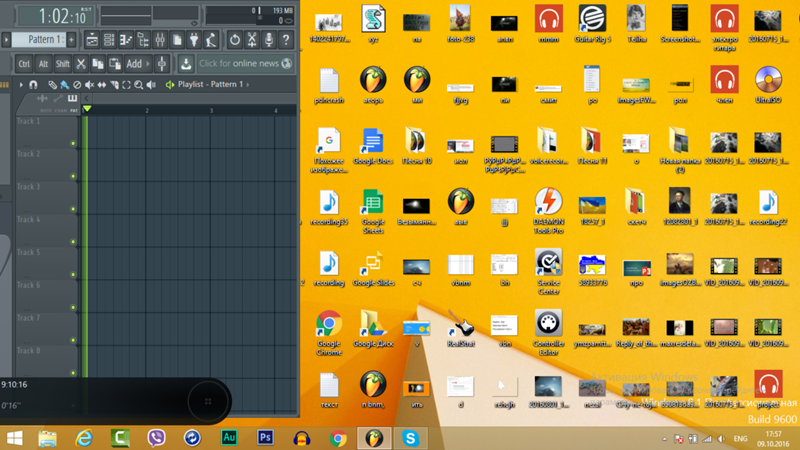This screenshot has width=800, height=450.
Task: Add a new pattern with the plus button
Action: [x=71, y=40]
